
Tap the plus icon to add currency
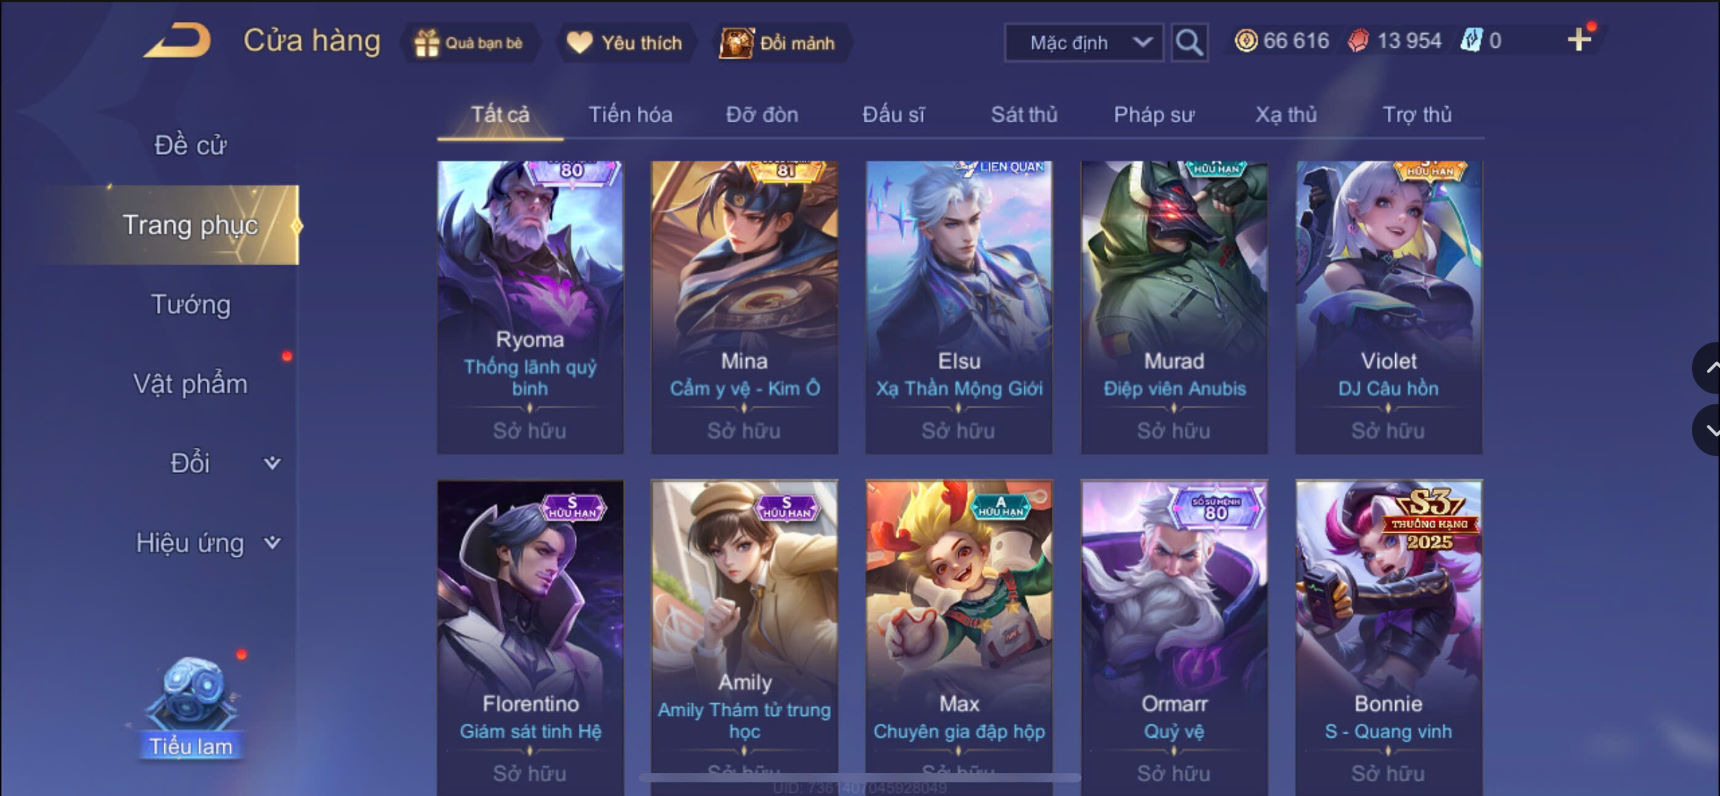pyautogui.click(x=1579, y=40)
